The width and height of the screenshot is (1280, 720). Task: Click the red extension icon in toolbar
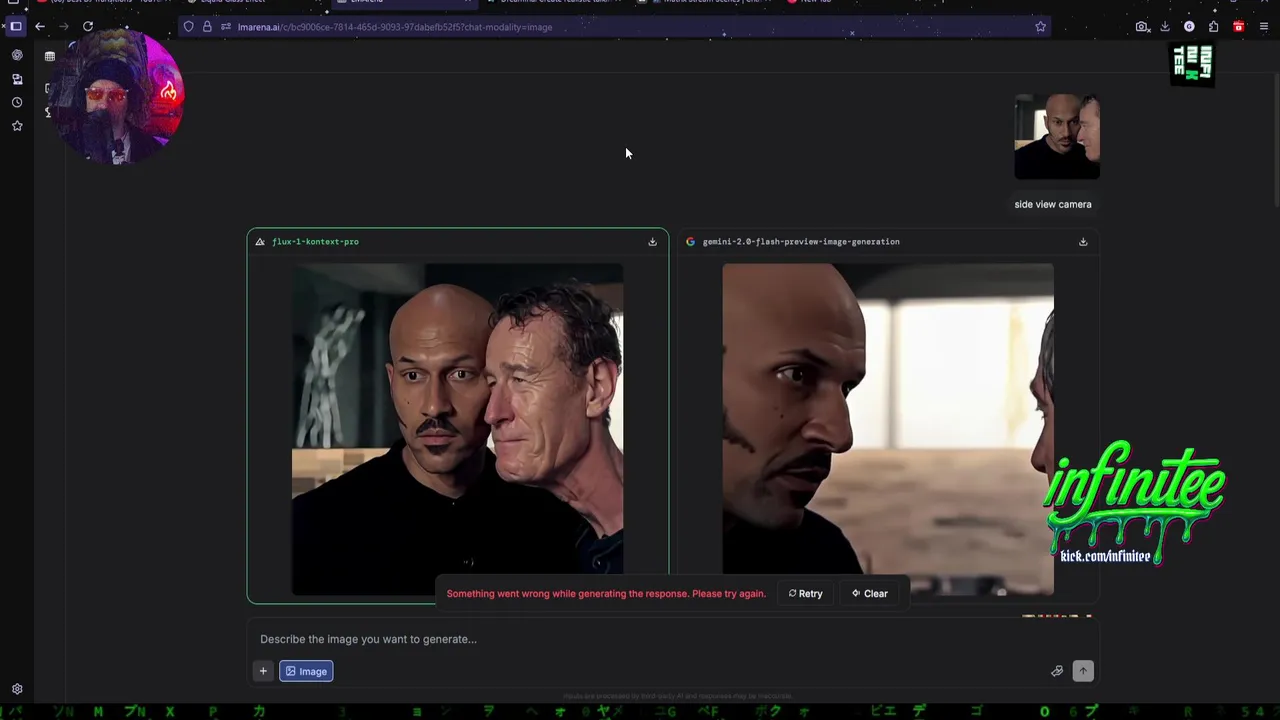tap(1238, 27)
